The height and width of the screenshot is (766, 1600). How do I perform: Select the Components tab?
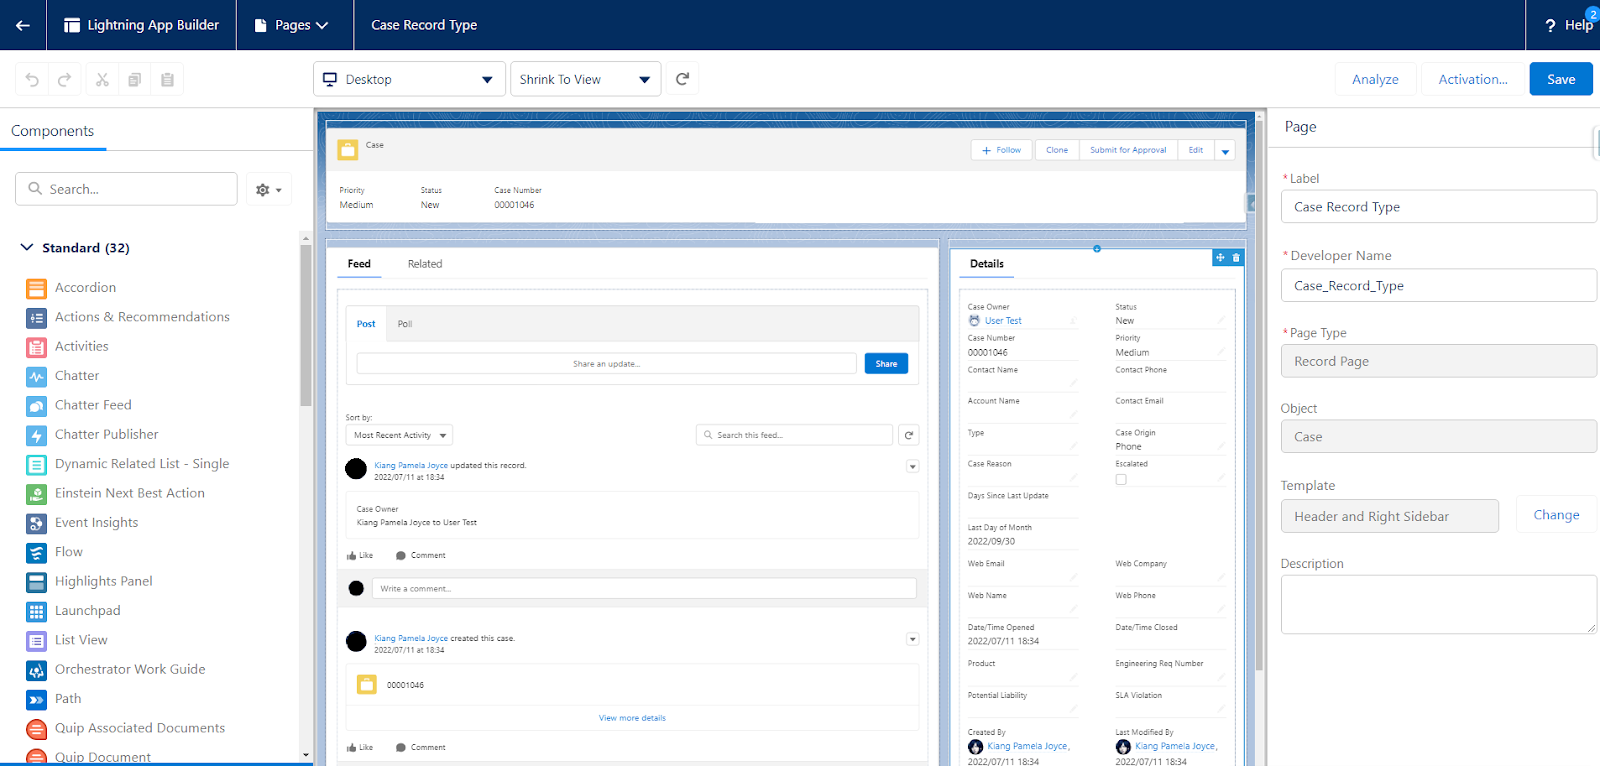click(x=52, y=131)
